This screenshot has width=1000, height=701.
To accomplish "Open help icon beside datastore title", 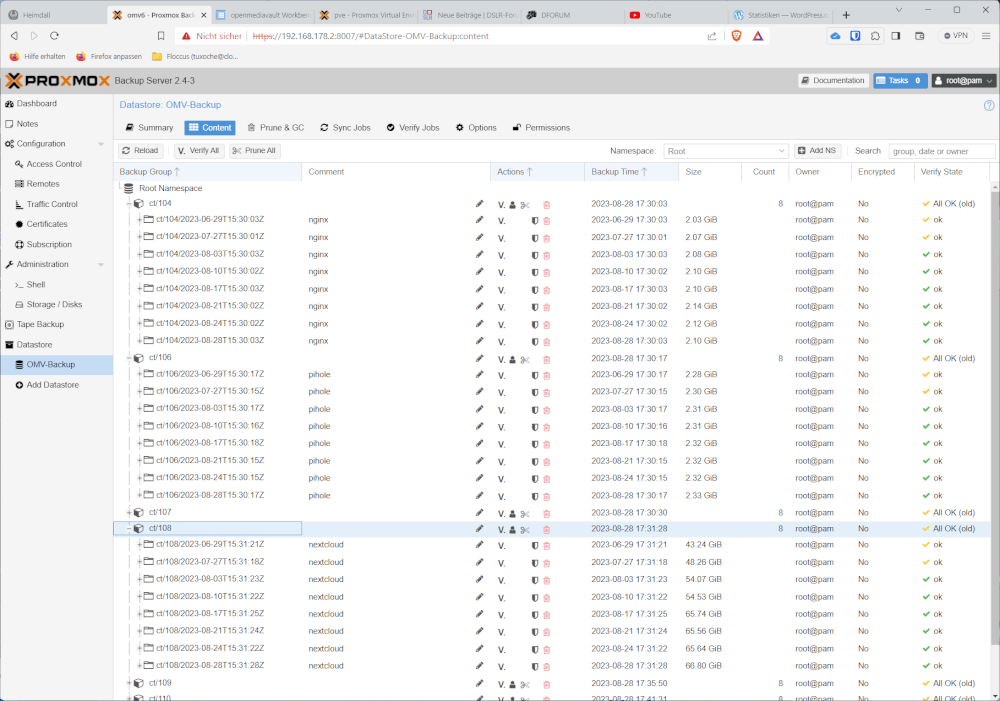I will pos(989,106).
